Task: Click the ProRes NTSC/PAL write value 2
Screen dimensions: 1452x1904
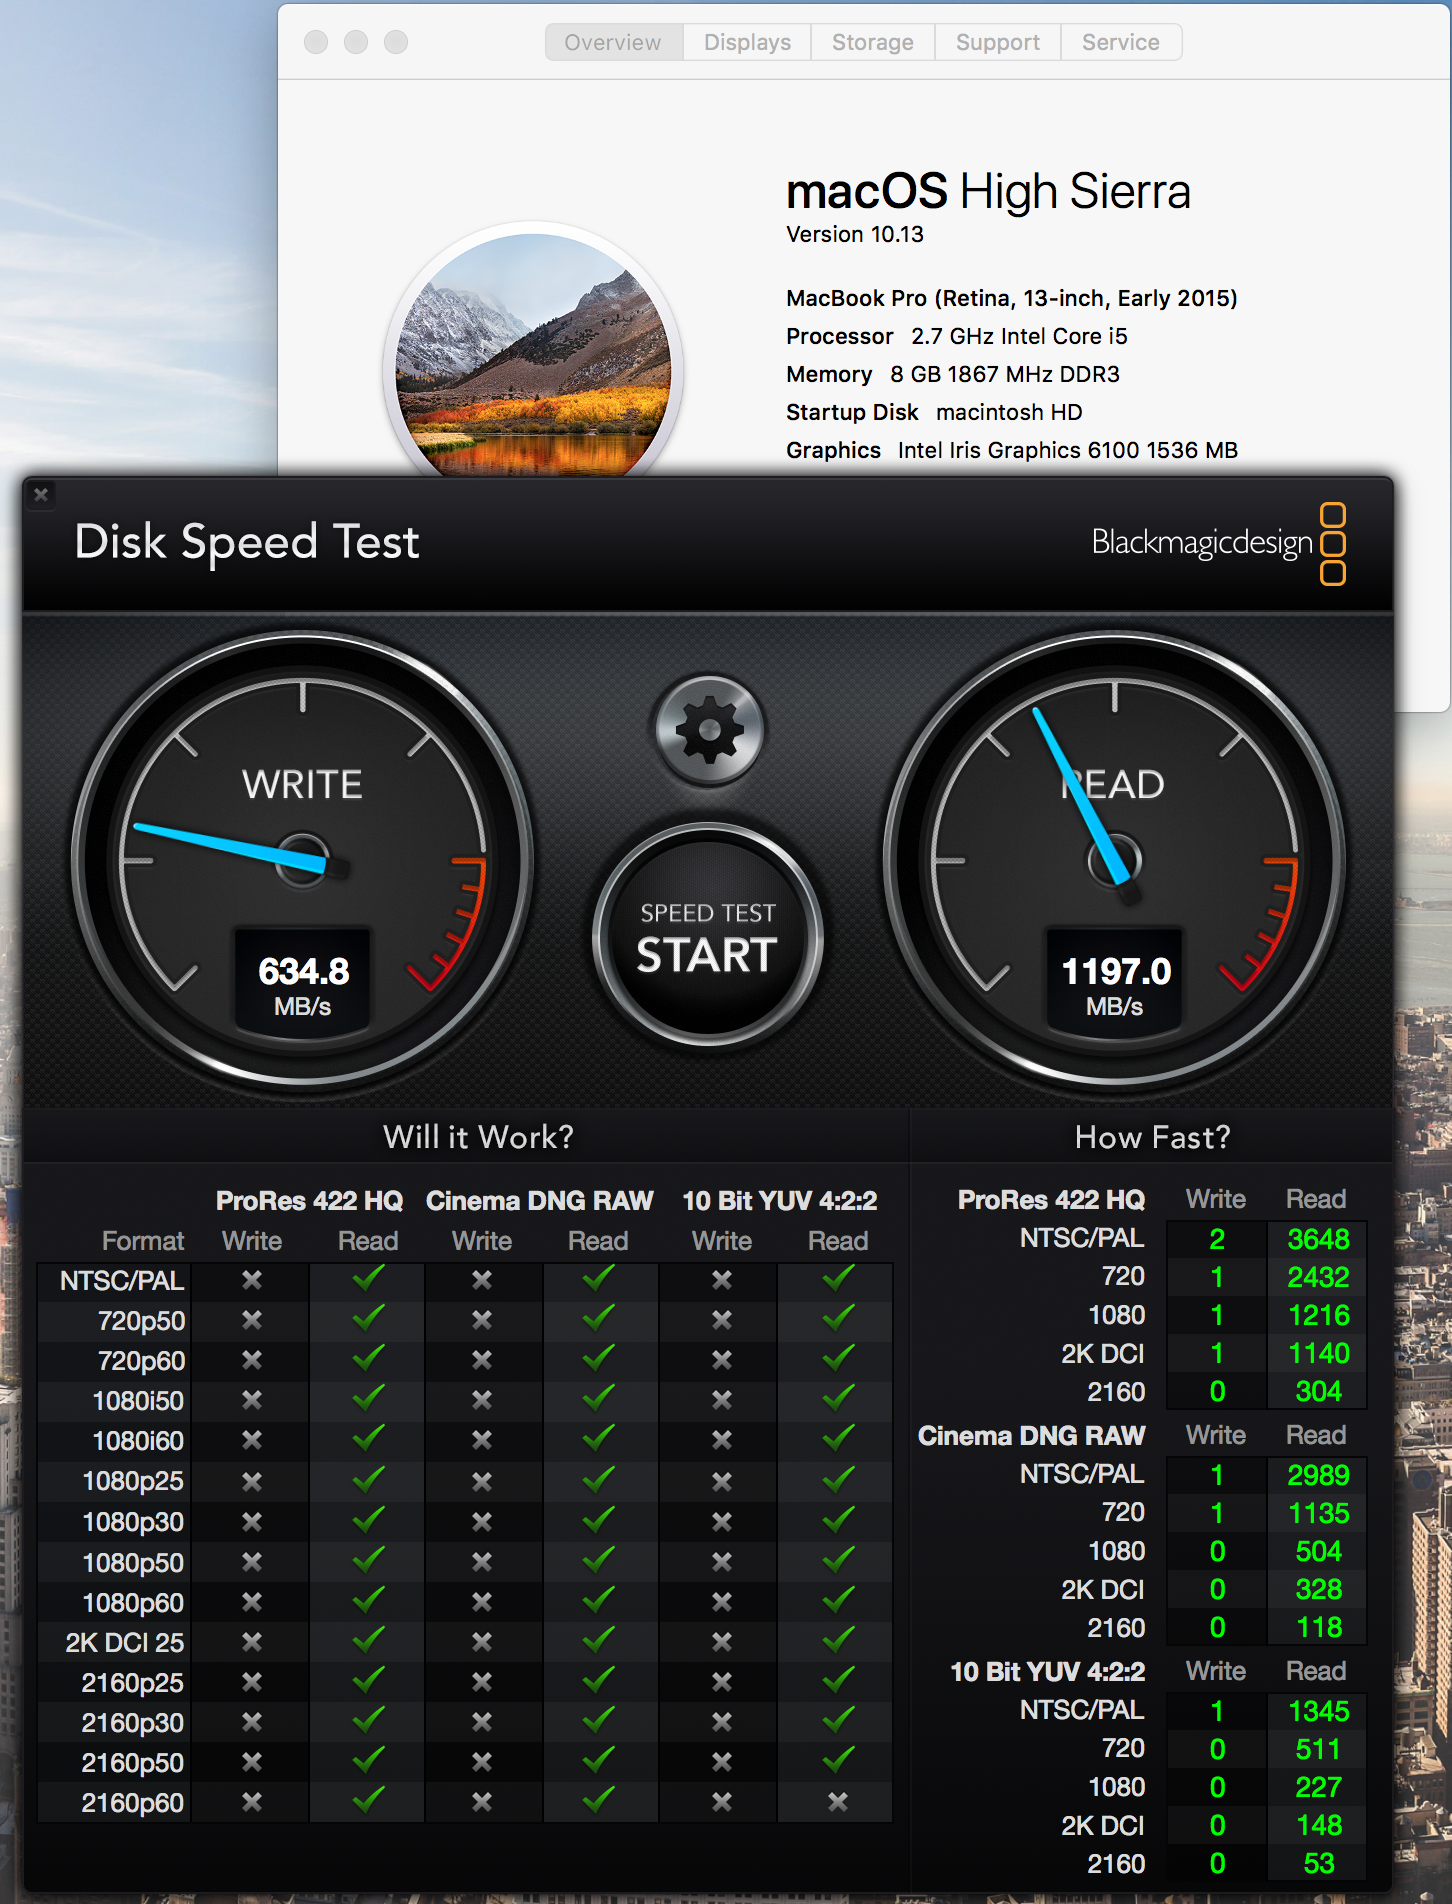Action: tap(1217, 1239)
